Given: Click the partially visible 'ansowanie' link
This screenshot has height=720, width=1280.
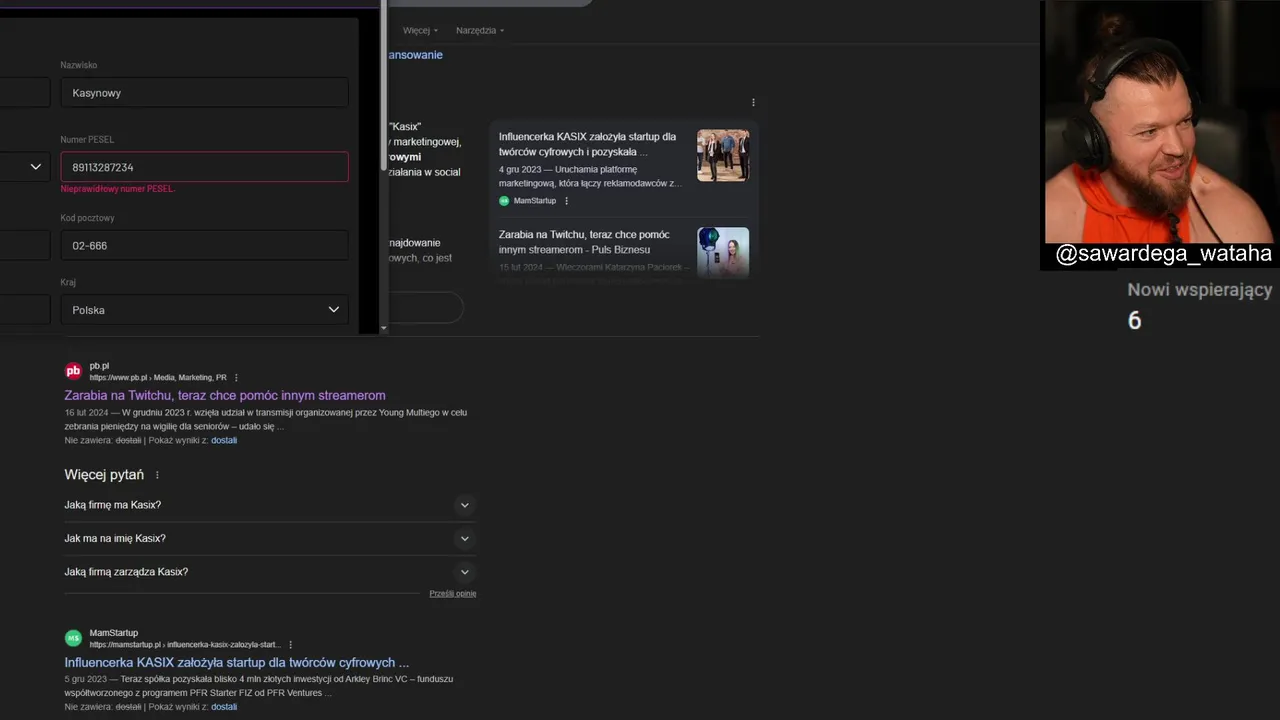Looking at the screenshot, I should coord(415,55).
